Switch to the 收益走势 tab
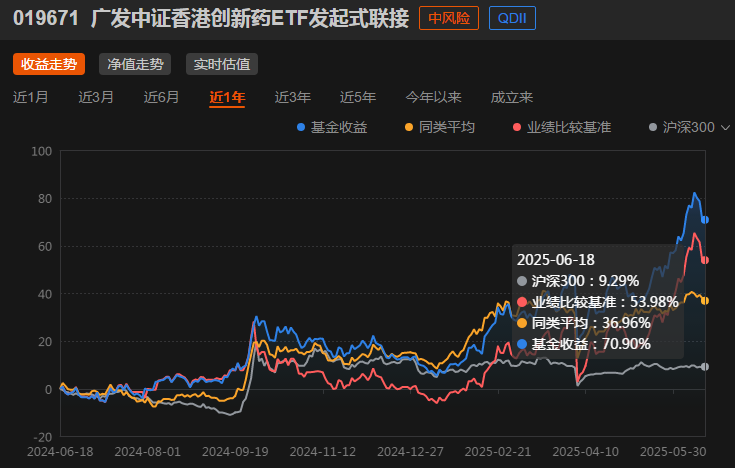Image resolution: width=735 pixels, height=468 pixels. (49, 64)
